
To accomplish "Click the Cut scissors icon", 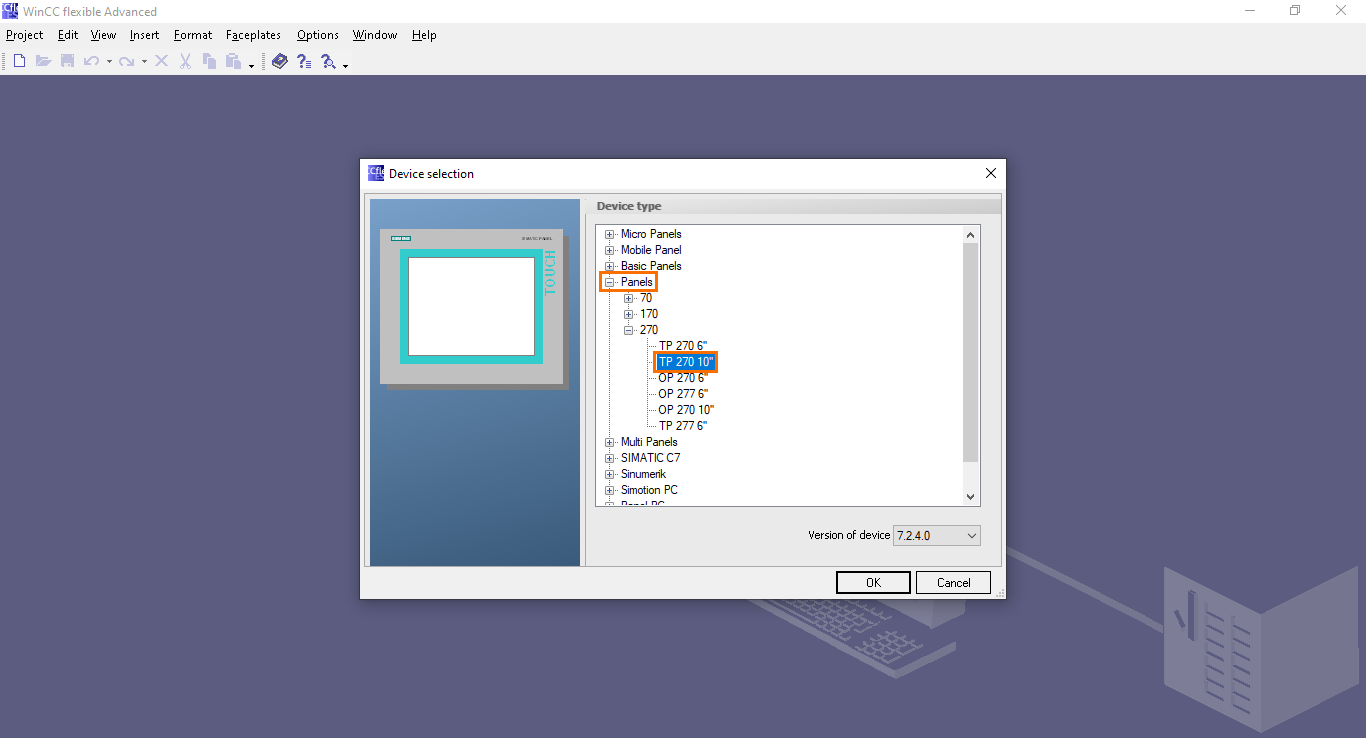I will (185, 61).
